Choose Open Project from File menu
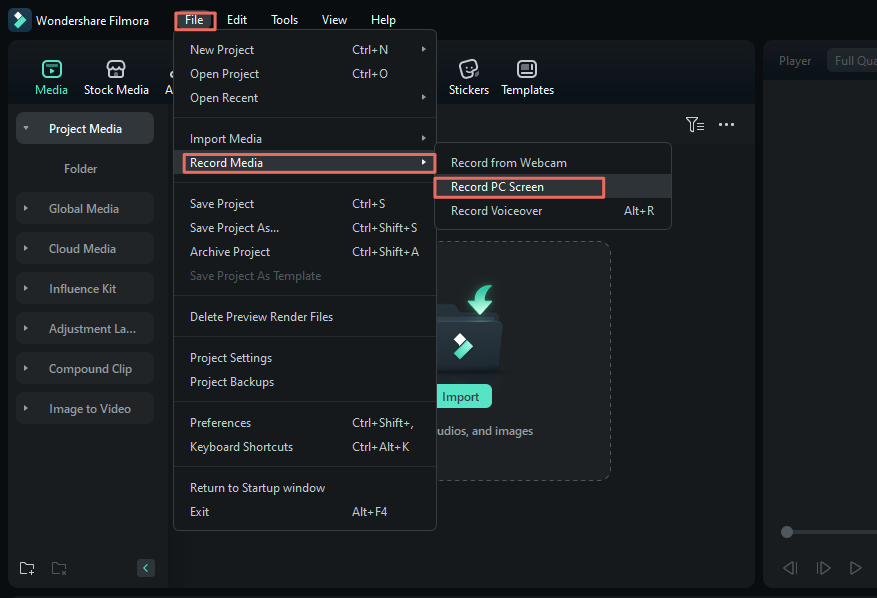 [305, 74]
